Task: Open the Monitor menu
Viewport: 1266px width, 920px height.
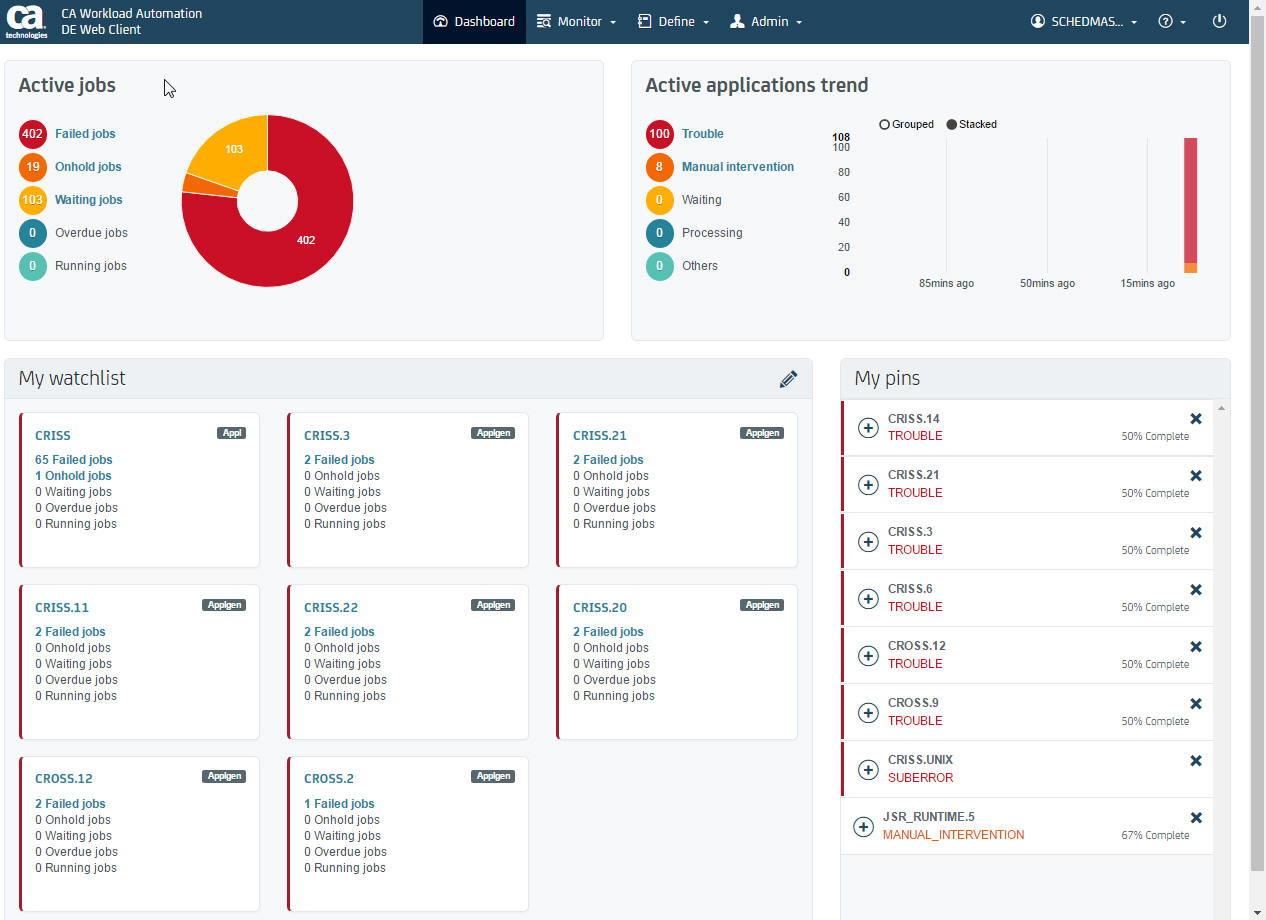Action: 576,21
